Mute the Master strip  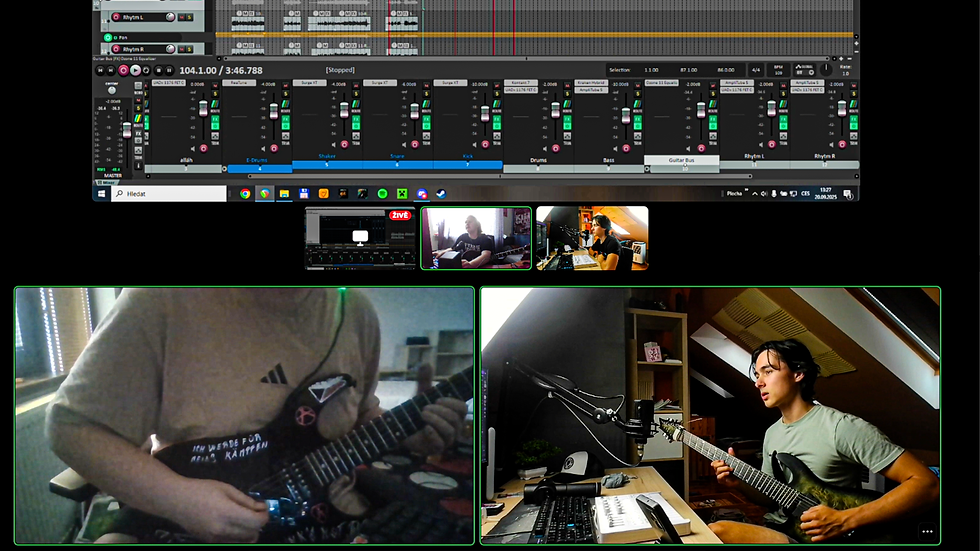click(x=139, y=100)
